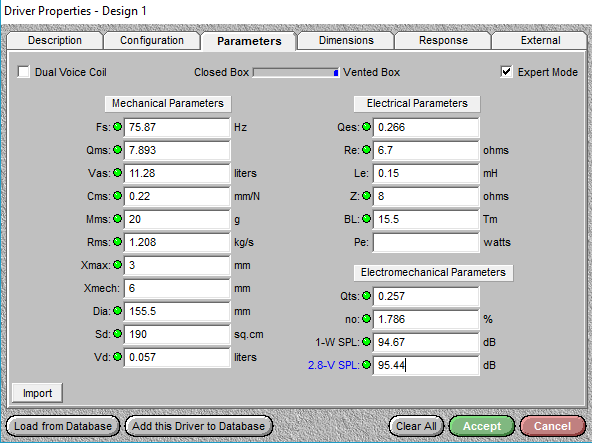Click the green indicator next to Vas
The image size is (592, 443).
(117, 173)
